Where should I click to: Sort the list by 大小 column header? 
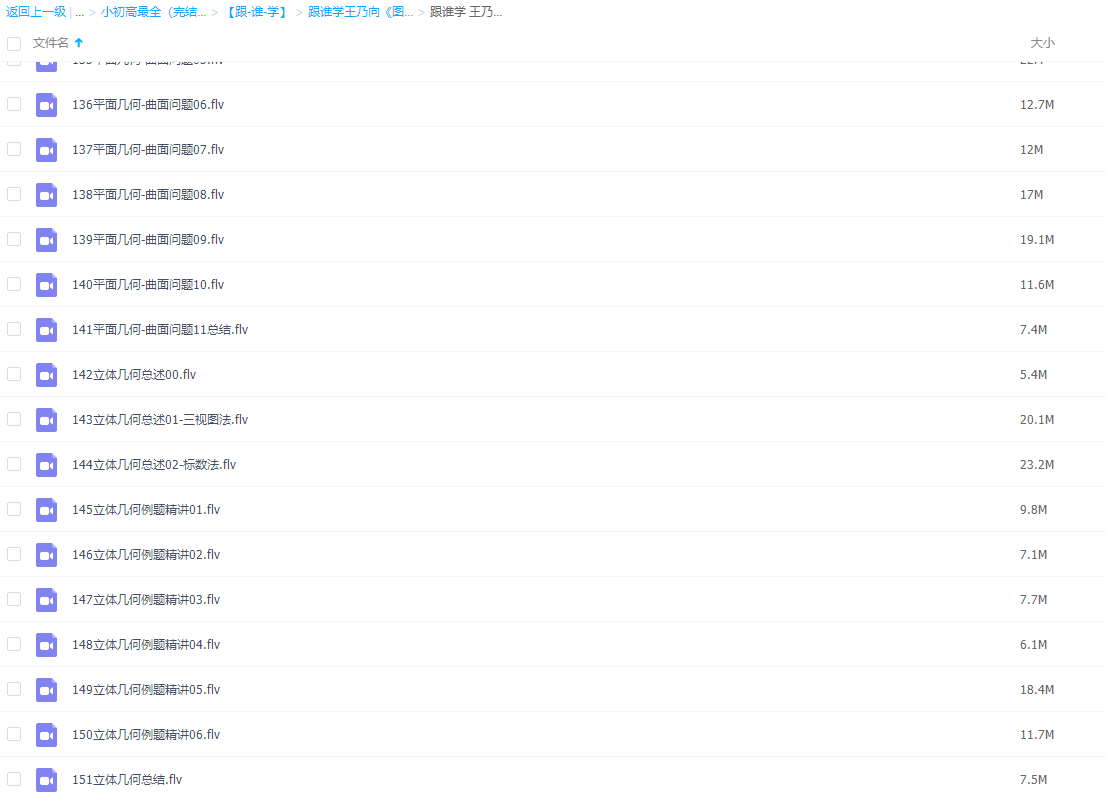point(1042,43)
